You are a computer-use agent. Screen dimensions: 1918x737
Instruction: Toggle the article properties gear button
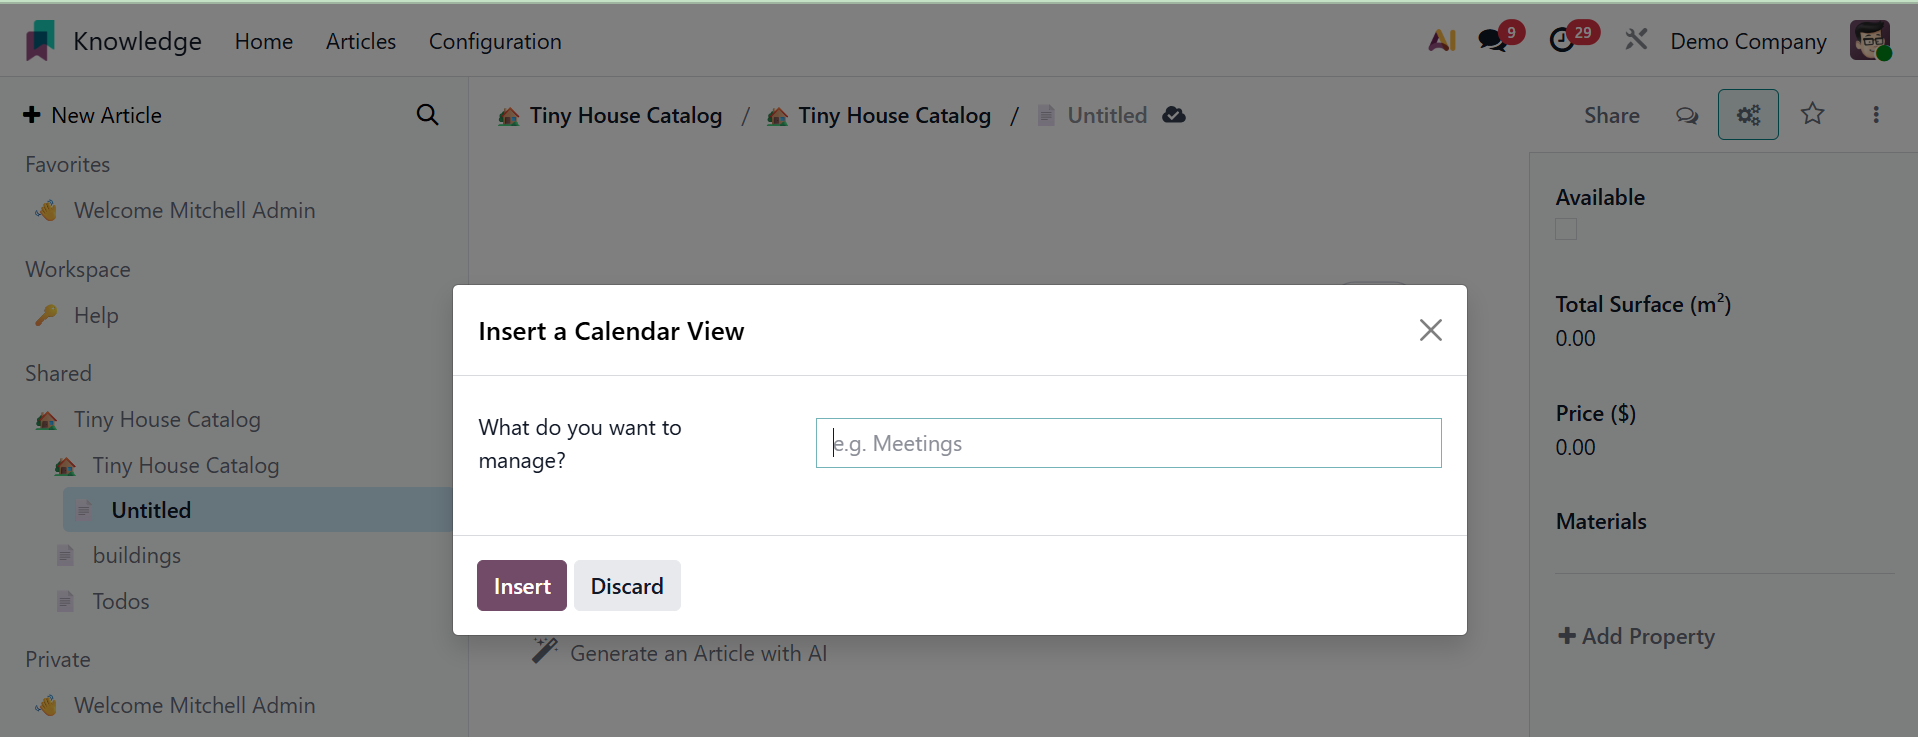1748,115
